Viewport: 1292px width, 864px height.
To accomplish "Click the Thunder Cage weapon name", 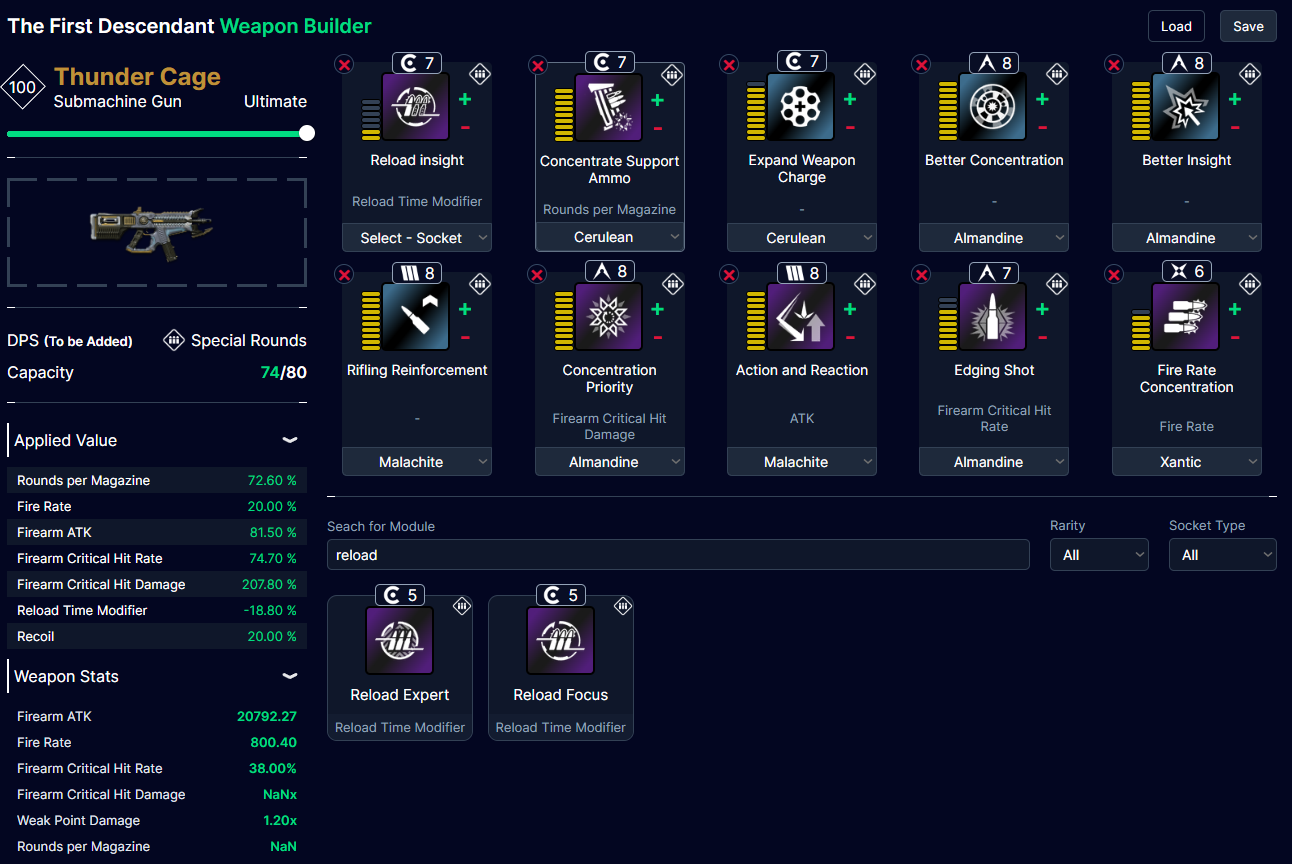I will tap(137, 77).
